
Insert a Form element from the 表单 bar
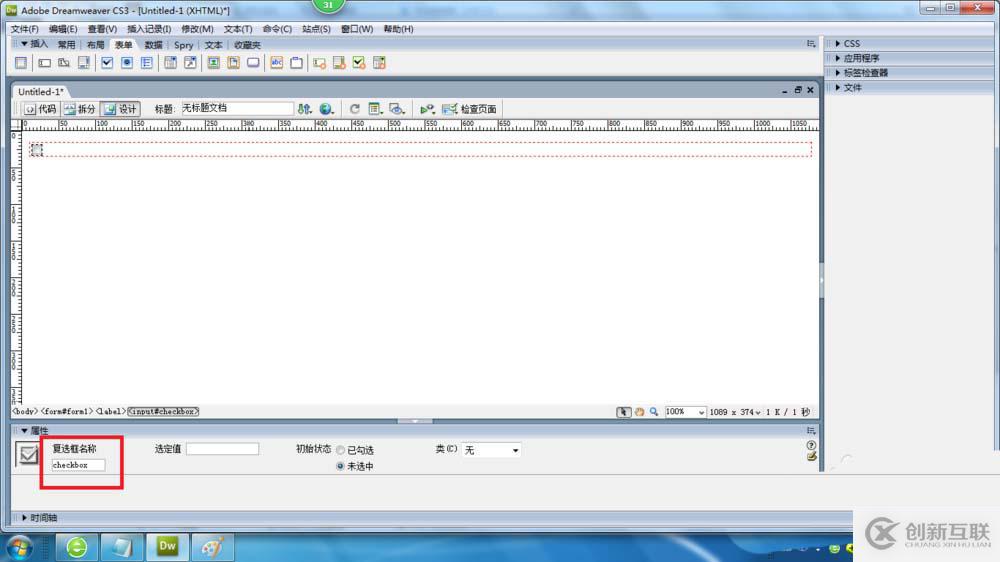(21, 63)
